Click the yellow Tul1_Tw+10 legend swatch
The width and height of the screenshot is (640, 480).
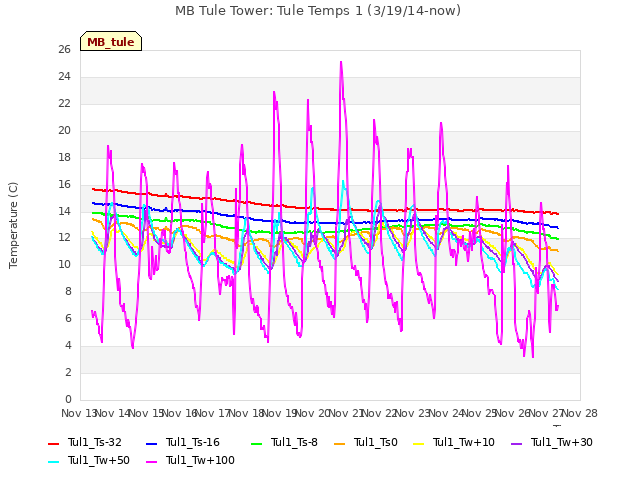pyautogui.click(x=418, y=443)
